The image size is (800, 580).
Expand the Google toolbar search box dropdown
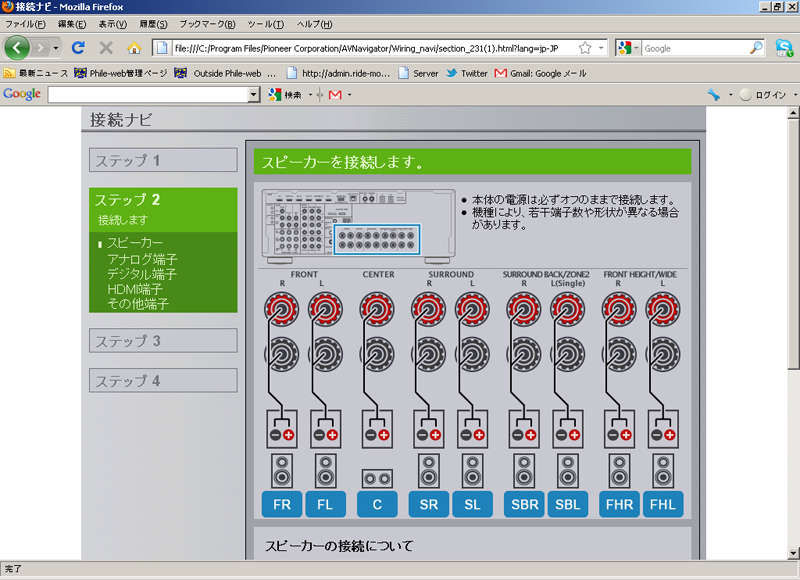(254, 94)
